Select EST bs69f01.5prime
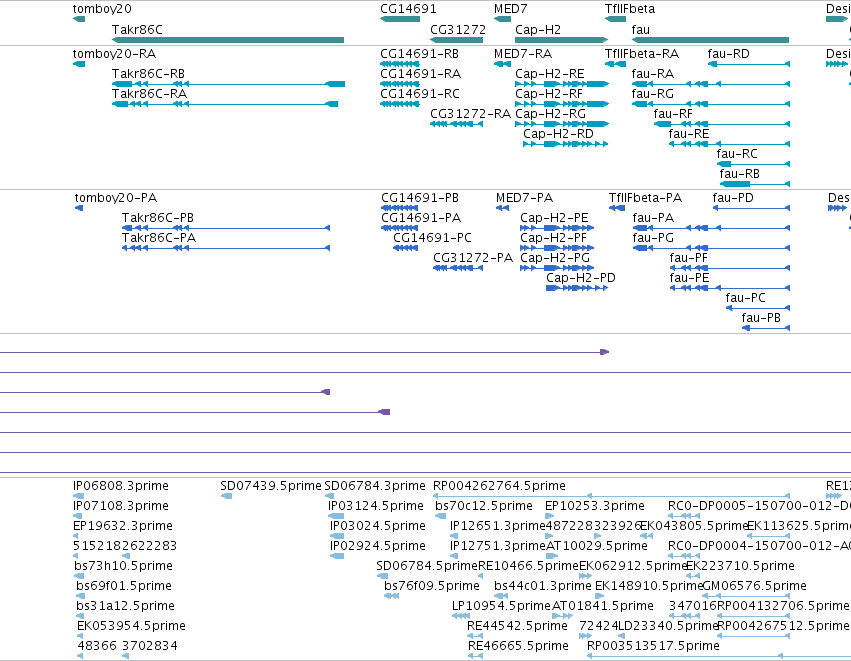 pos(80,596)
